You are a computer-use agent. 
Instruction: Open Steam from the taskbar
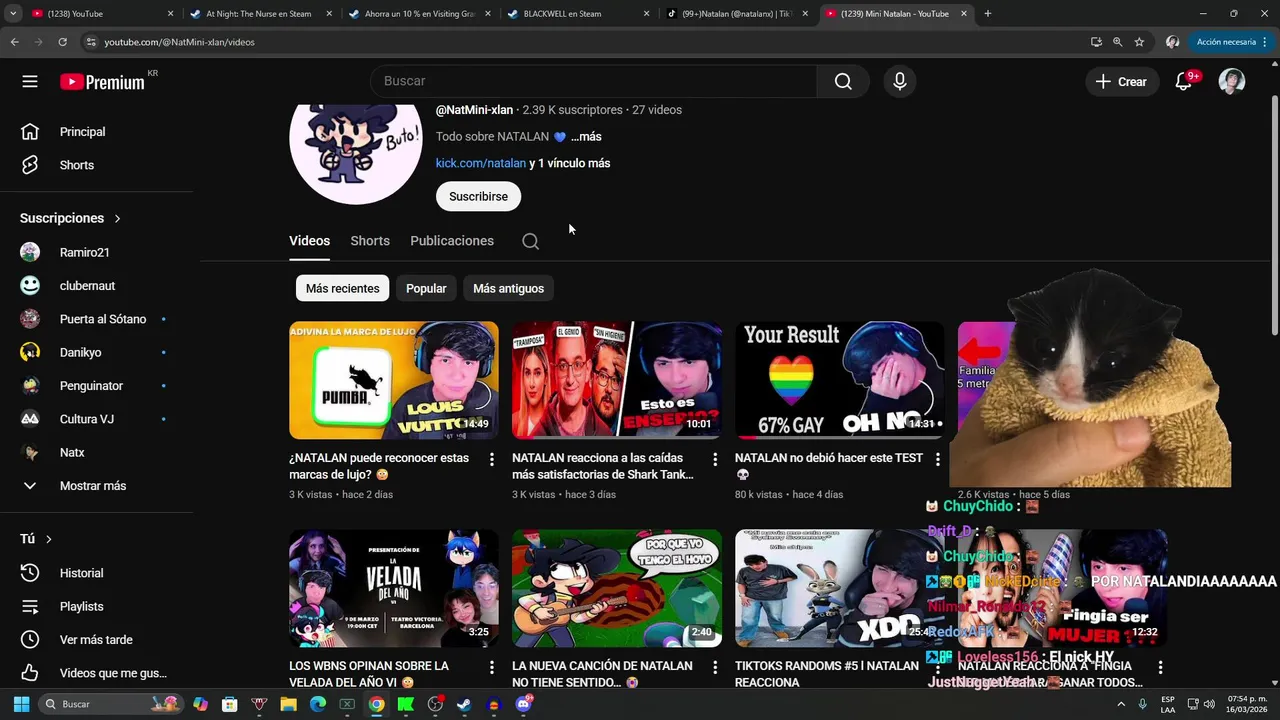(464, 704)
